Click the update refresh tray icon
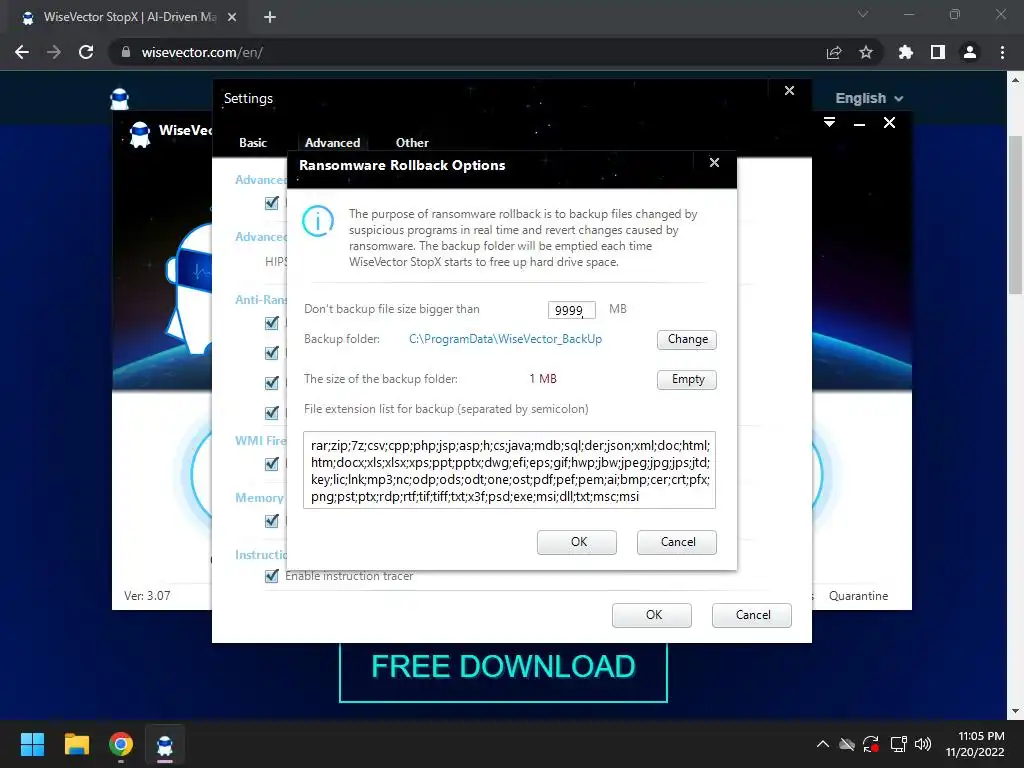 [871, 744]
